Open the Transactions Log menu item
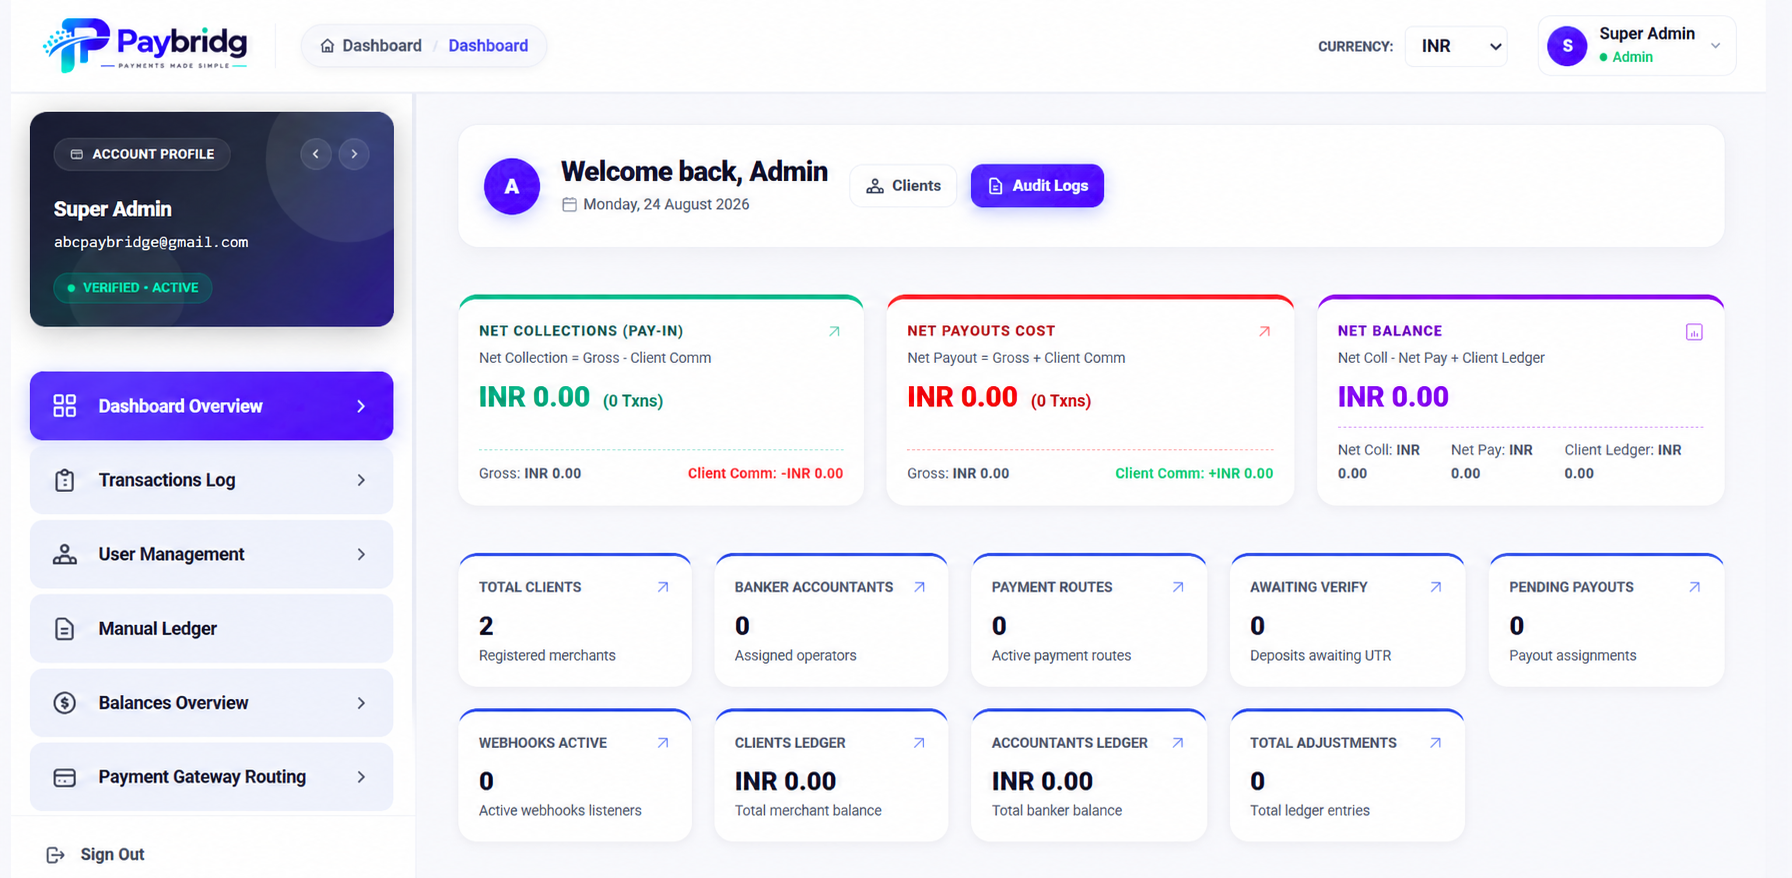This screenshot has width=1792, height=878. point(211,480)
